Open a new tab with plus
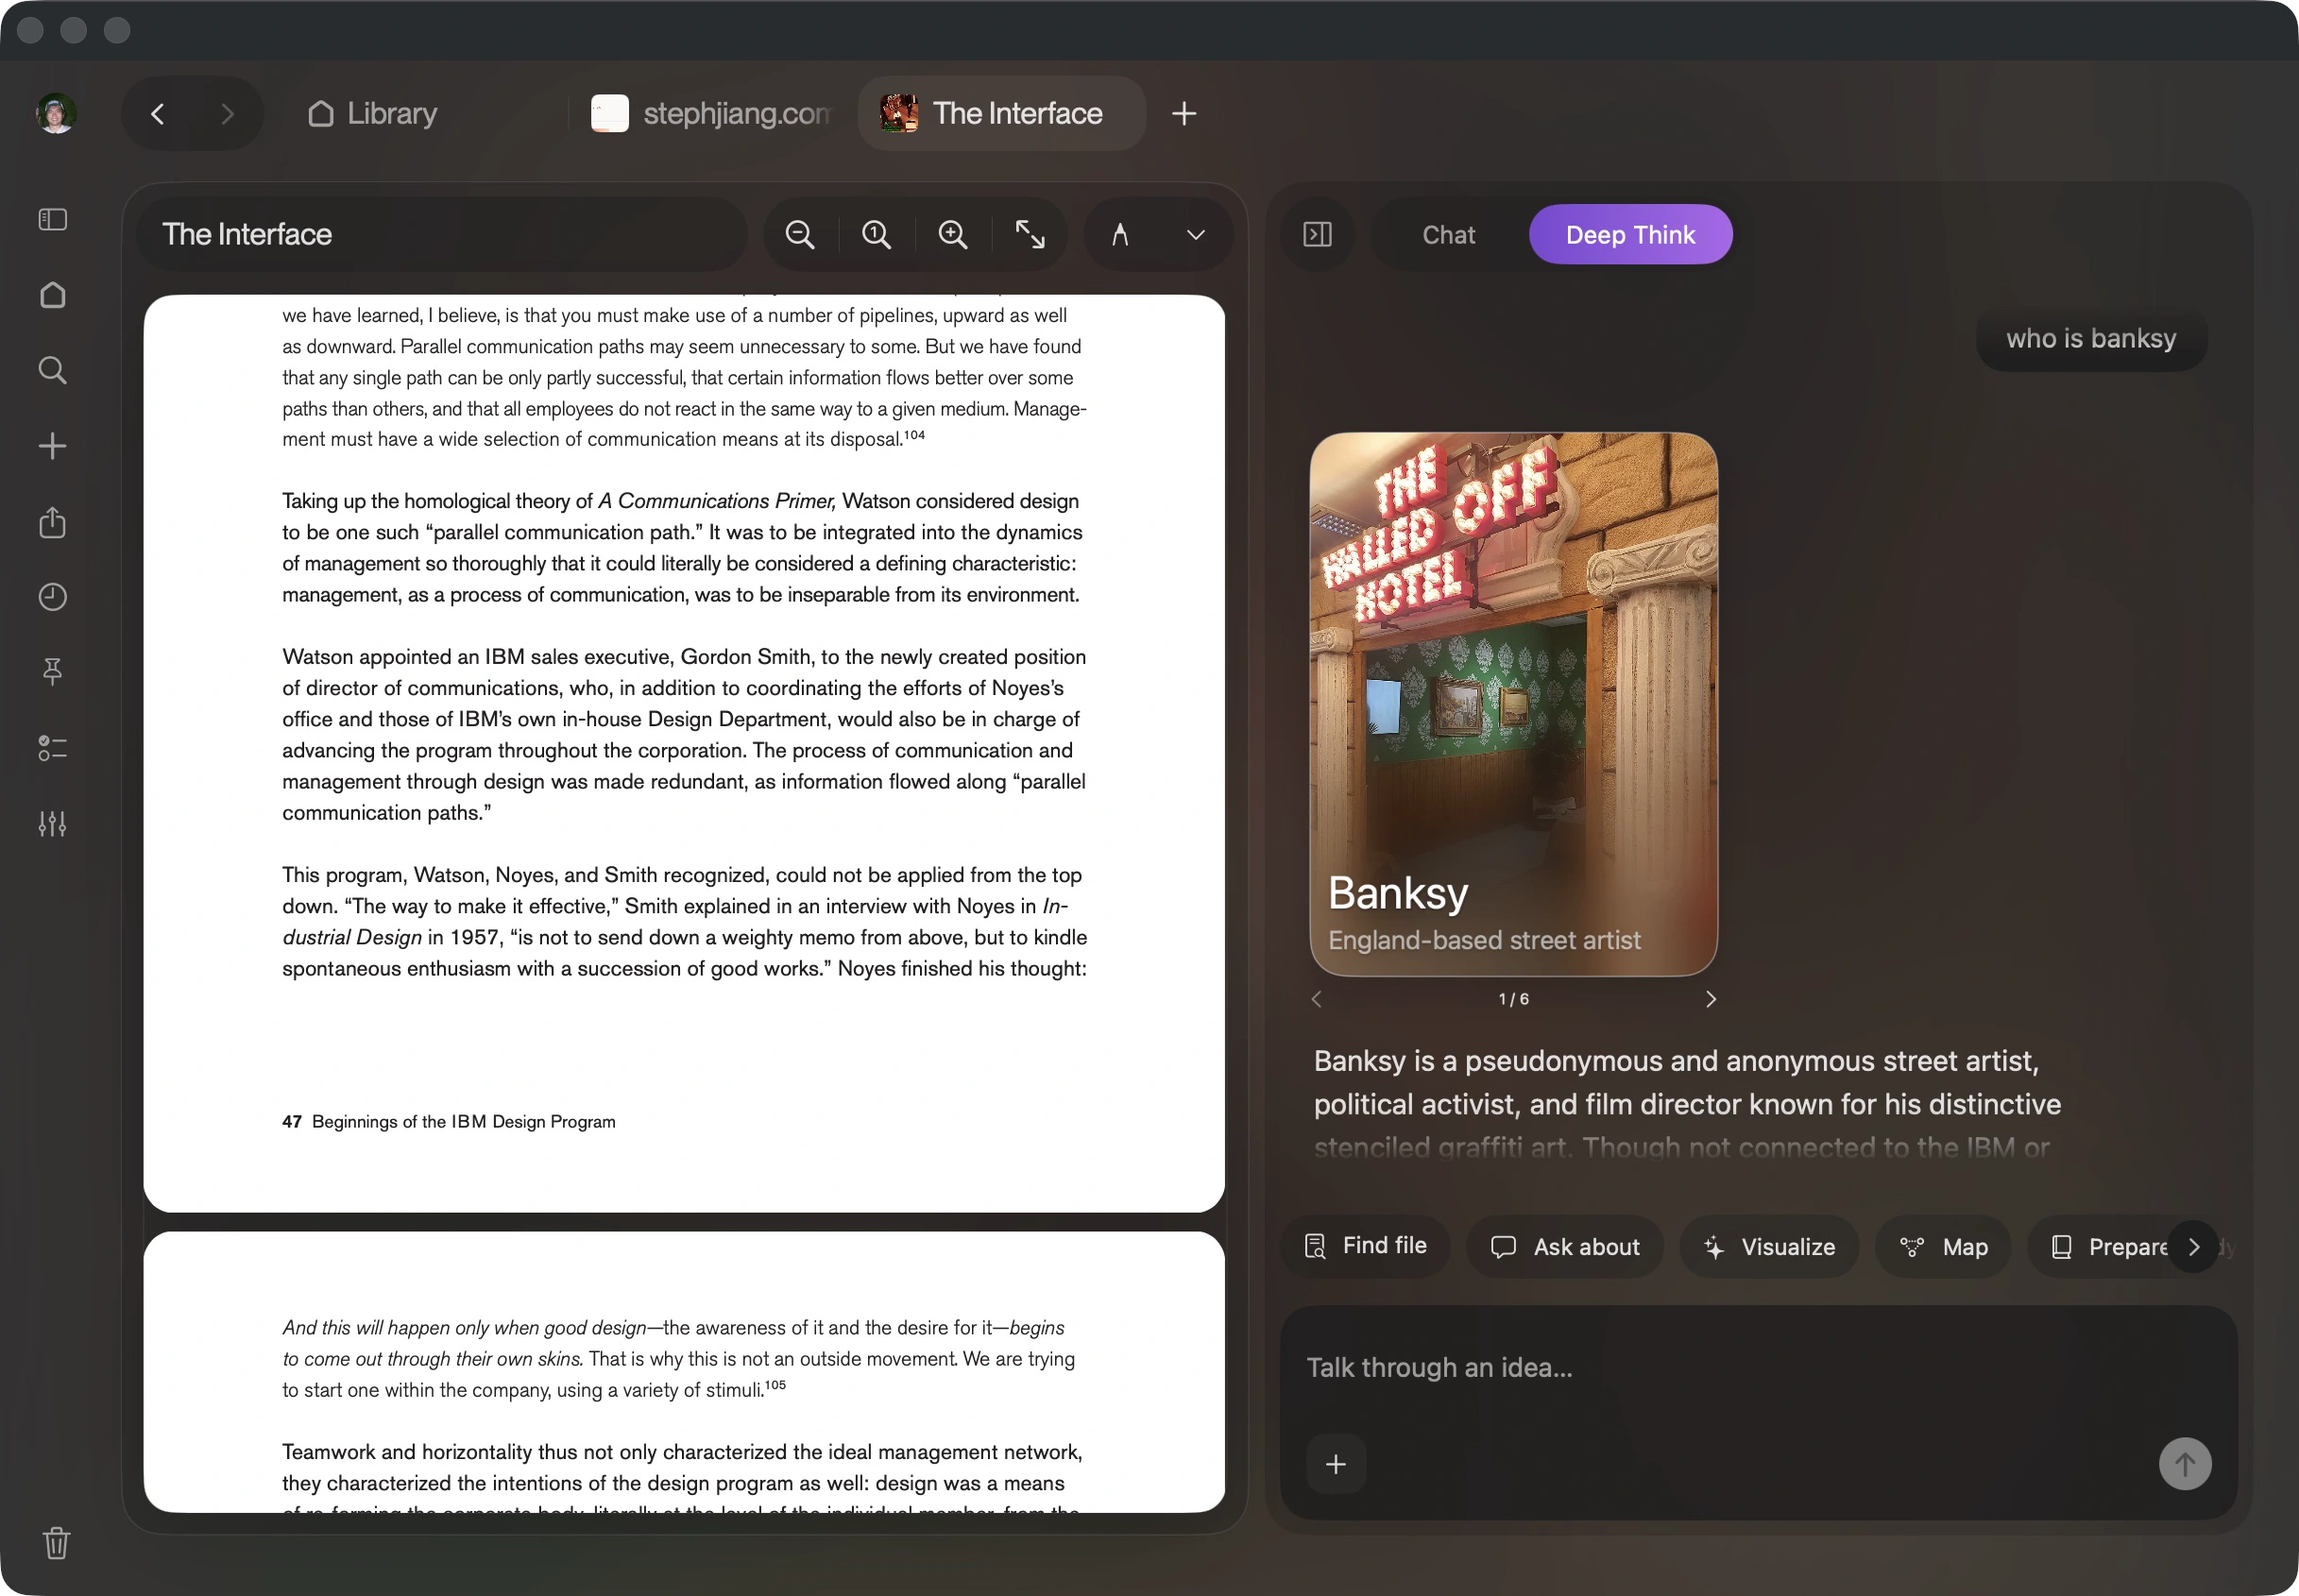This screenshot has height=1596, width=2299. coord(1184,113)
